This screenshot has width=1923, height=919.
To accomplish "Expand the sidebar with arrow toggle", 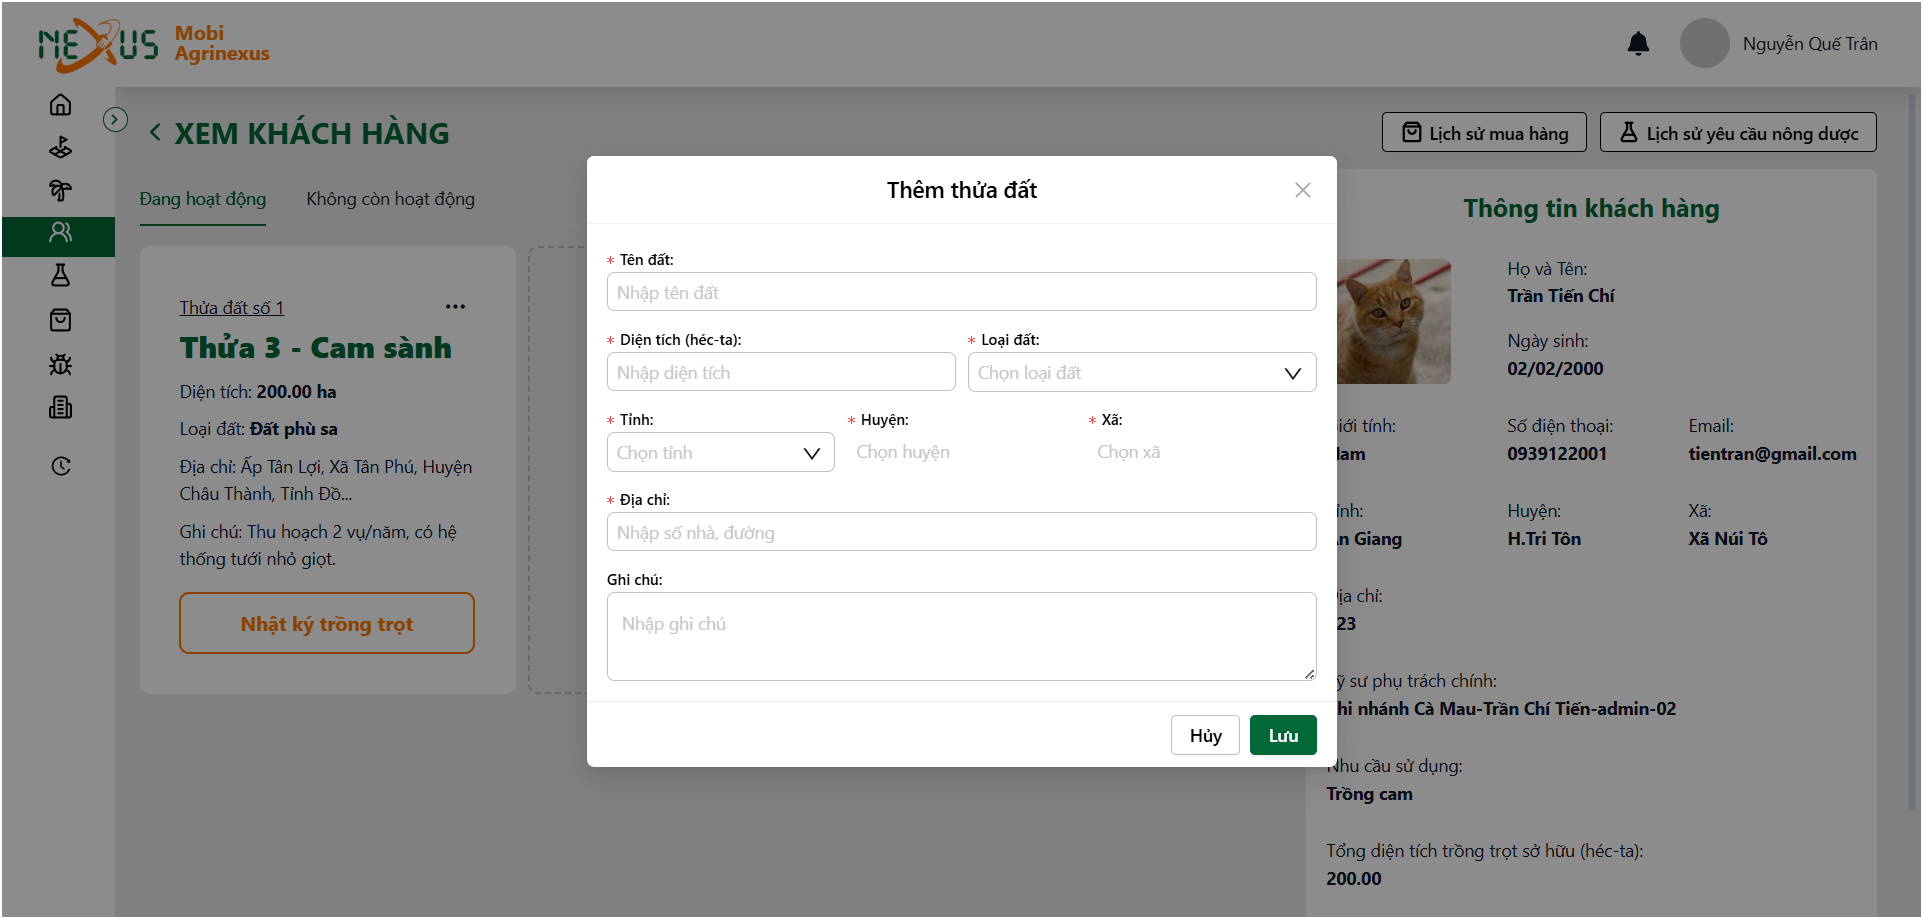I will tap(115, 120).
